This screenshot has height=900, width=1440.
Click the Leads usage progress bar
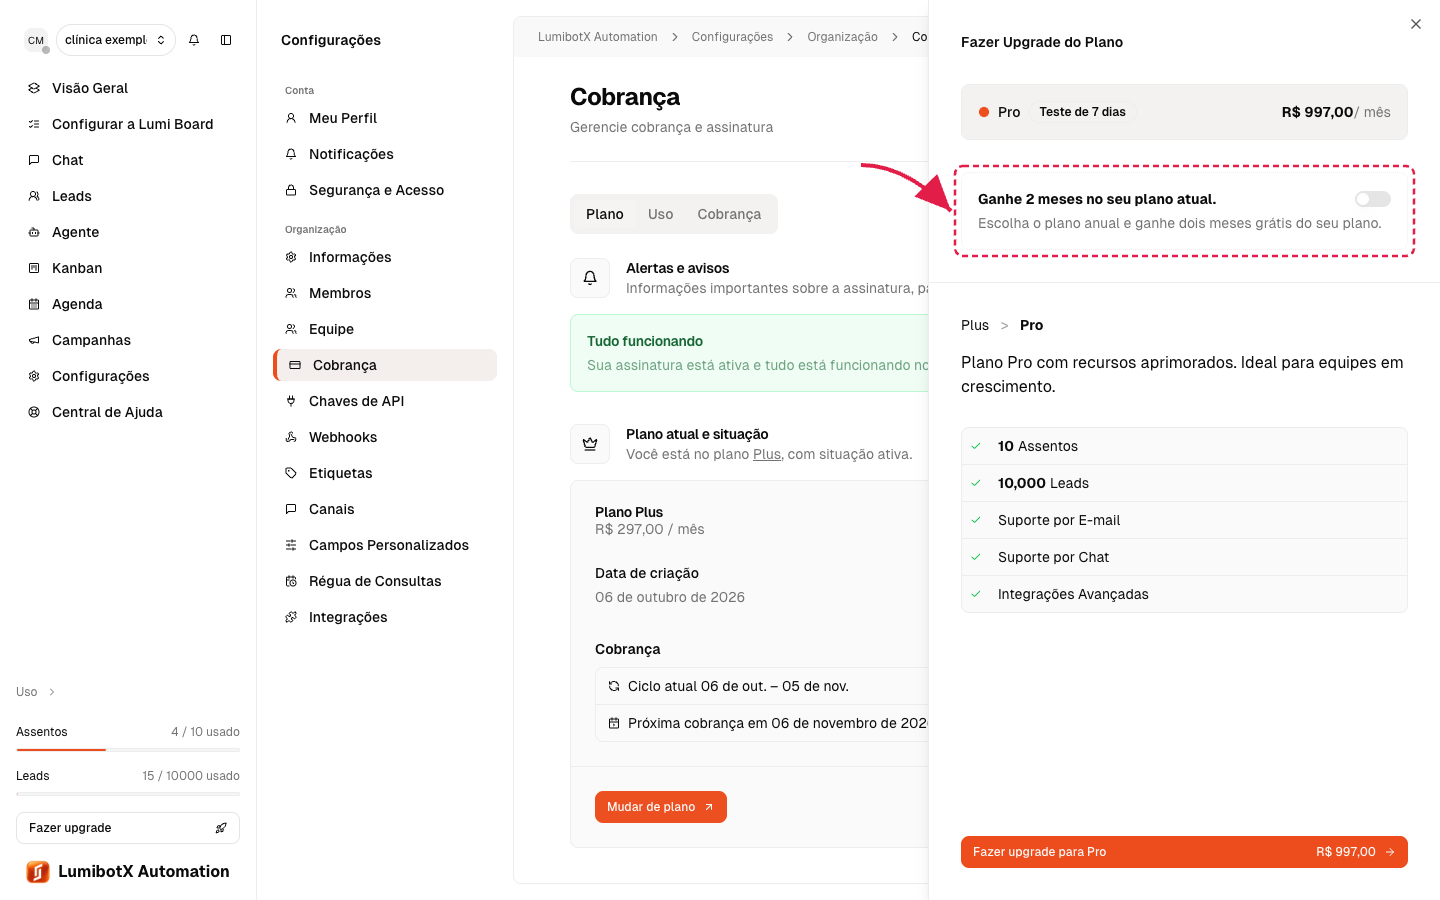(128, 793)
